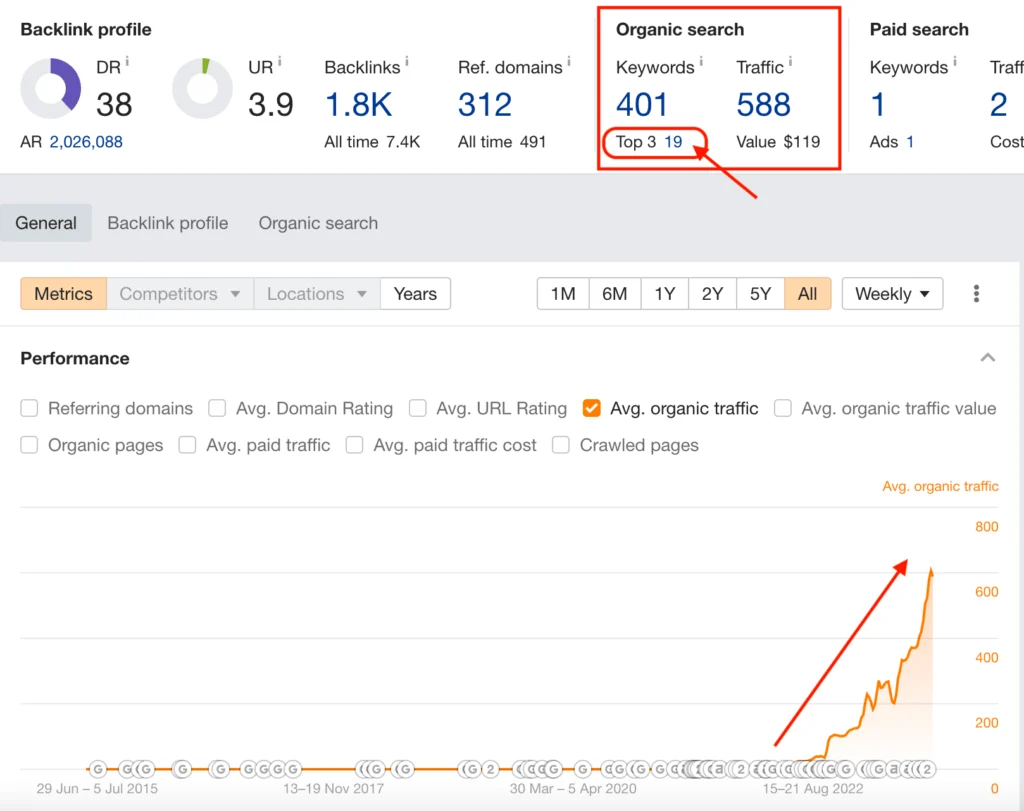This screenshot has width=1024, height=811.
Task: Uncheck the Avg. organic traffic checkbox
Action: [x=592, y=409]
